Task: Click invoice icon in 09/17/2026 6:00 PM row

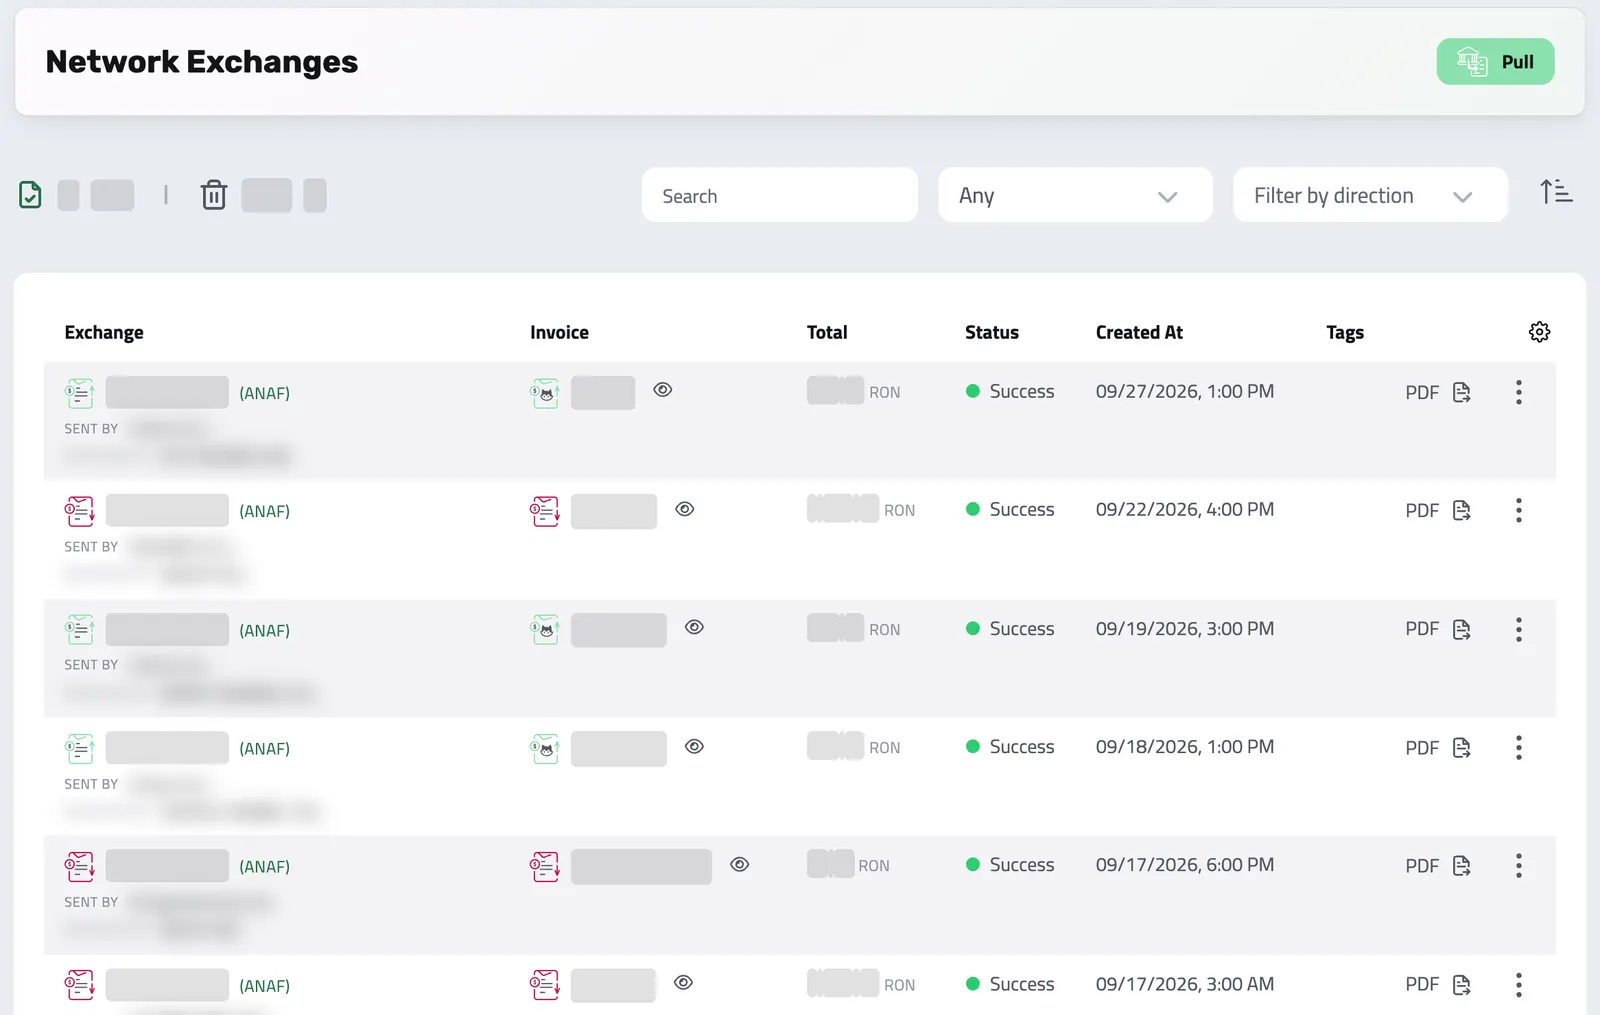Action: coord(545,866)
